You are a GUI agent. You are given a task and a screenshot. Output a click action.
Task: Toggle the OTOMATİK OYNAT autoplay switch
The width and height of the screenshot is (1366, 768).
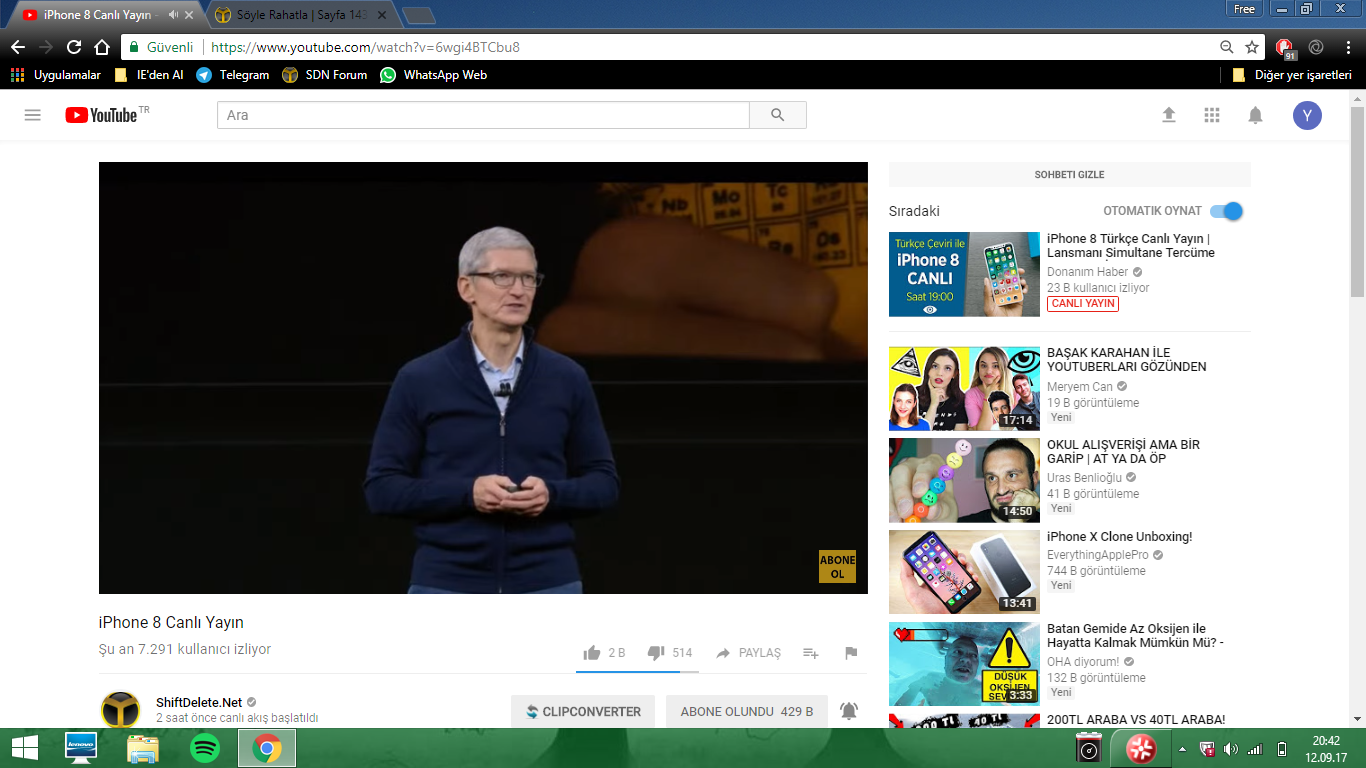1226,211
